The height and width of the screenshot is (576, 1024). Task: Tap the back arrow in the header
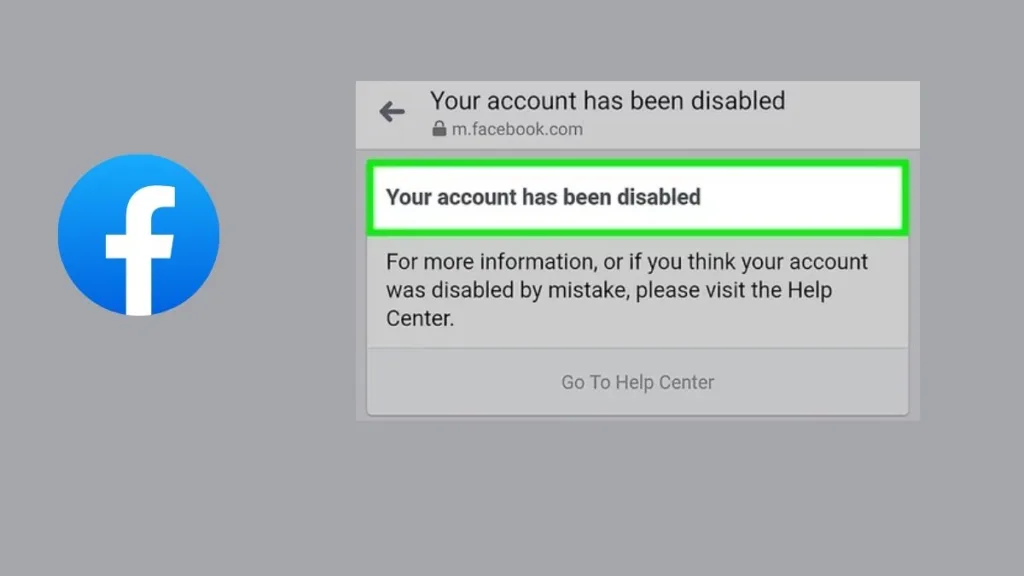tap(391, 112)
